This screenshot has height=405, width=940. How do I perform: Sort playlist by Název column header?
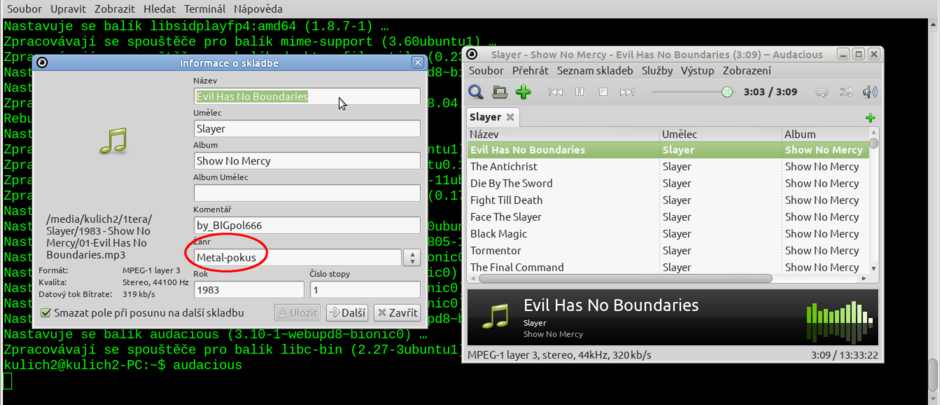click(x=564, y=134)
